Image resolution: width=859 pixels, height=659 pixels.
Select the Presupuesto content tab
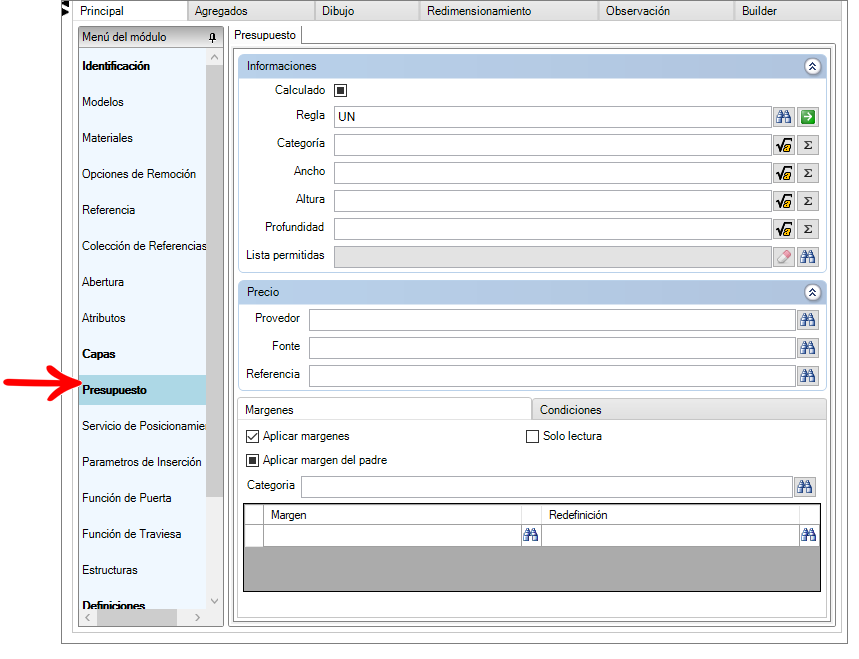tap(265, 35)
